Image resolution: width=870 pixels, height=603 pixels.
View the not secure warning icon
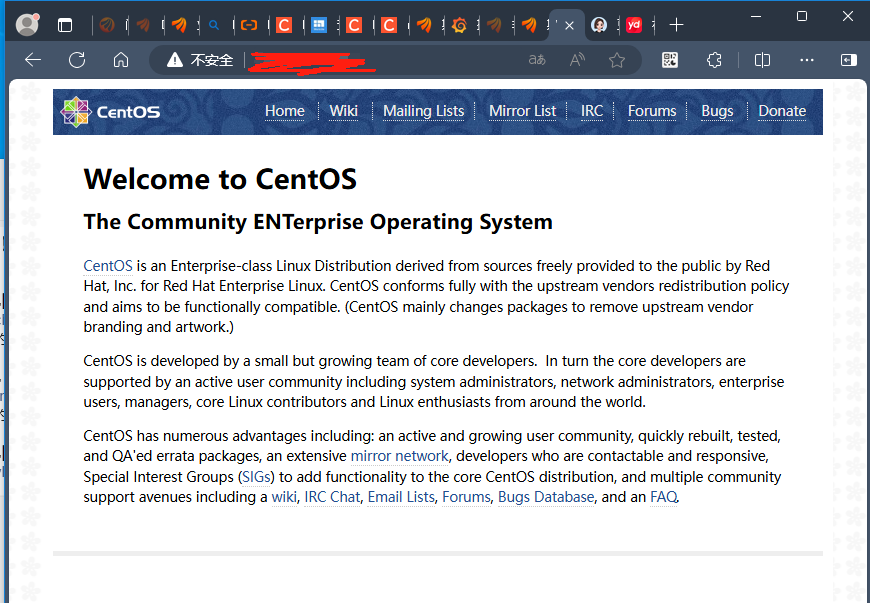pyautogui.click(x=174, y=60)
